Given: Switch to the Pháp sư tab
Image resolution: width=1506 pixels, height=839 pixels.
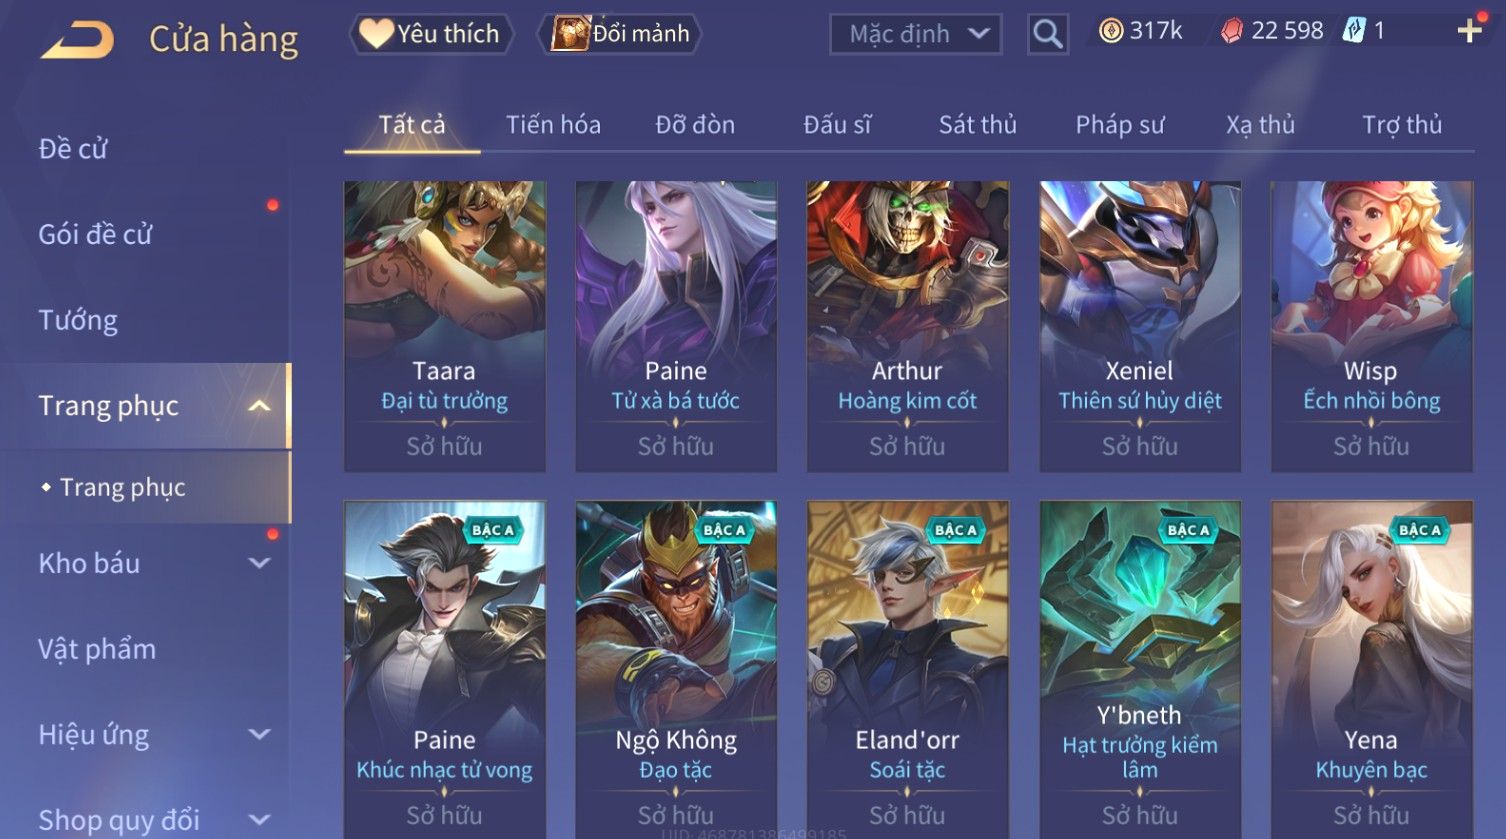Looking at the screenshot, I should pos(1120,125).
